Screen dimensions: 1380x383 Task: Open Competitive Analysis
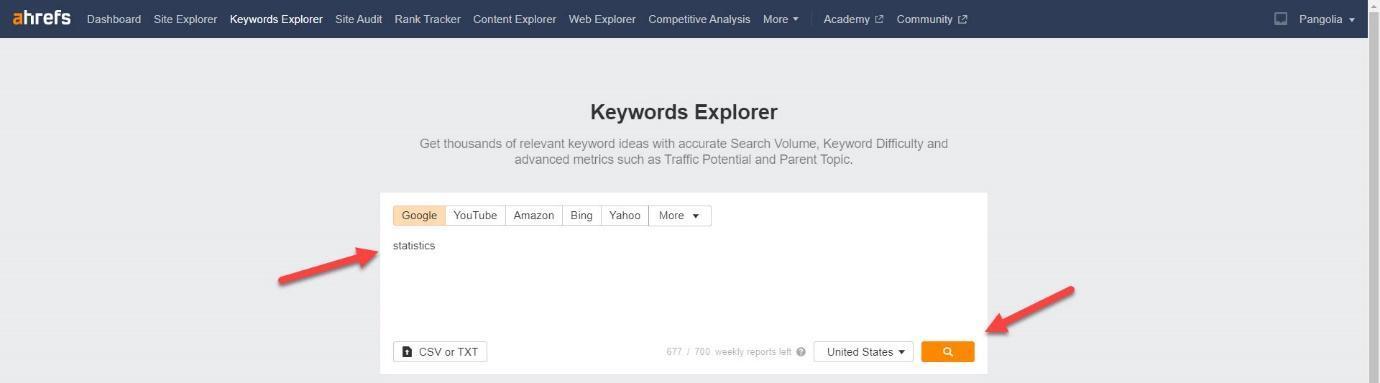pos(699,19)
